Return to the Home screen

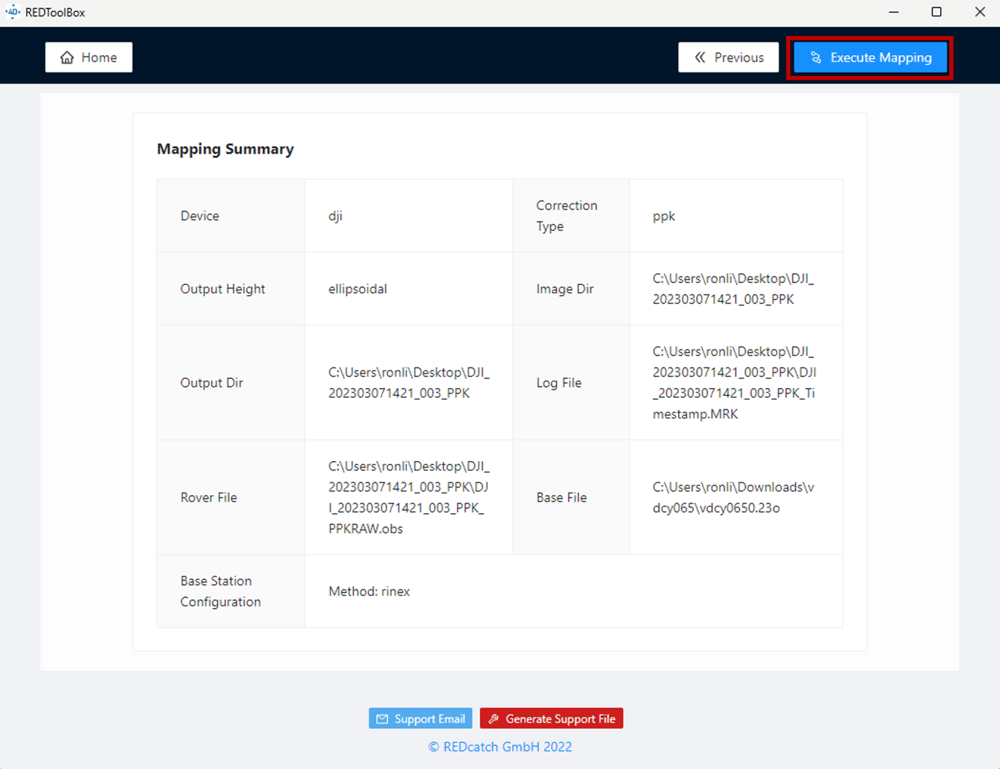pyautogui.click(x=88, y=57)
